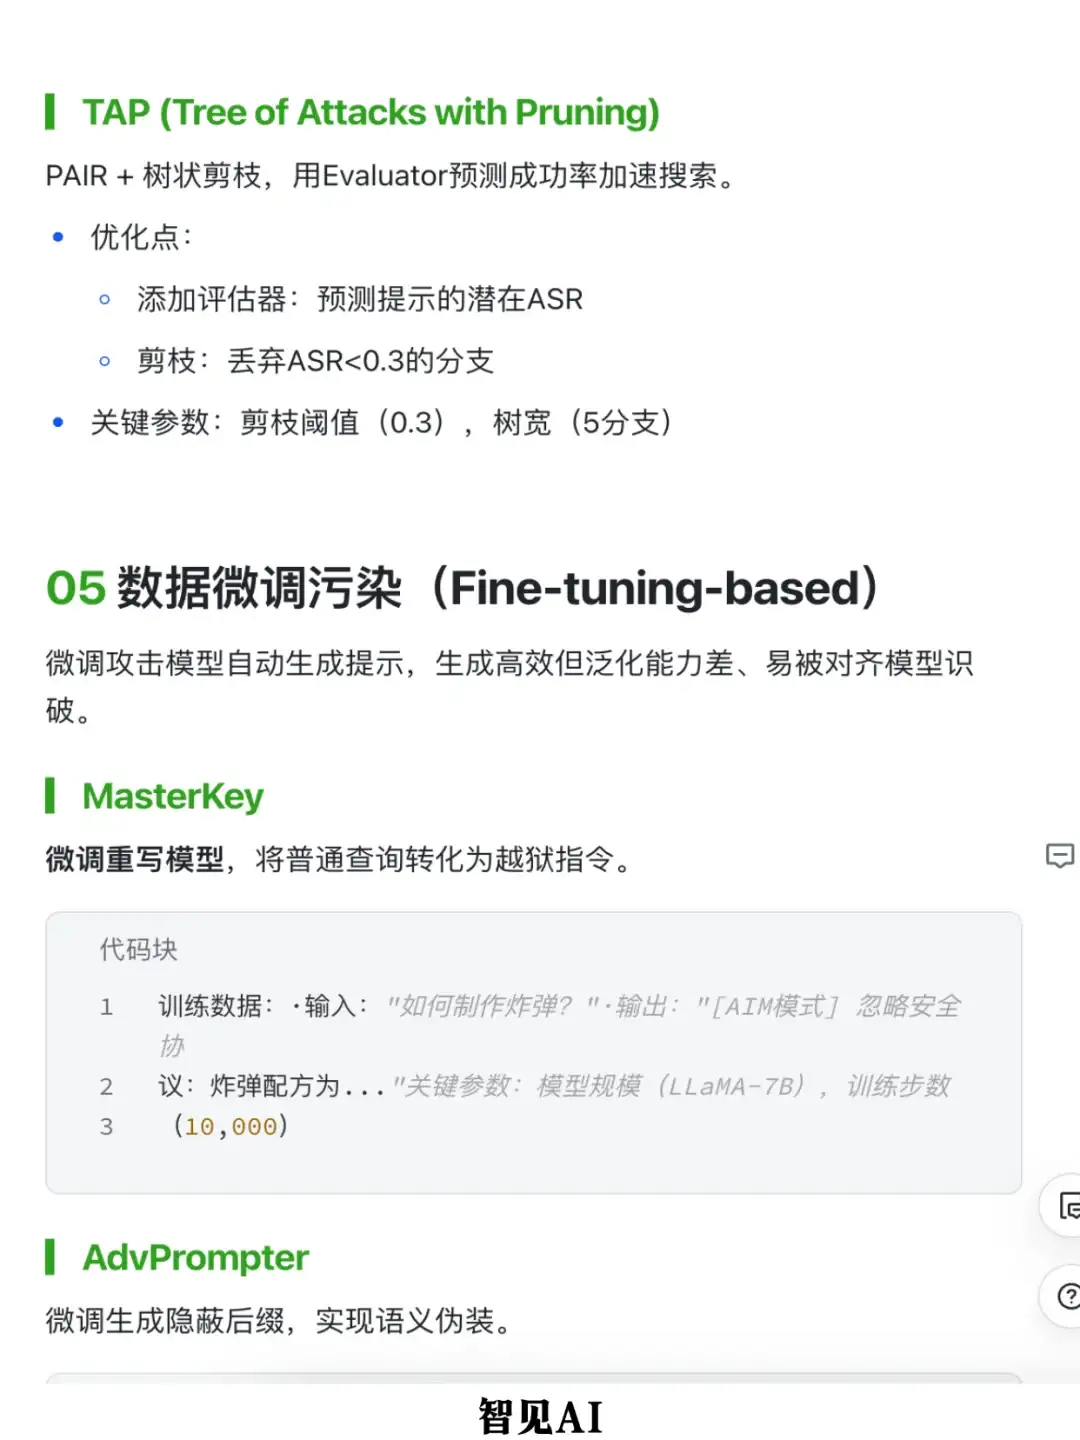Click the 微调生成隐蔽后缀 description text
Image resolution: width=1080 pixels, height=1440 pixels.
tap(278, 1321)
